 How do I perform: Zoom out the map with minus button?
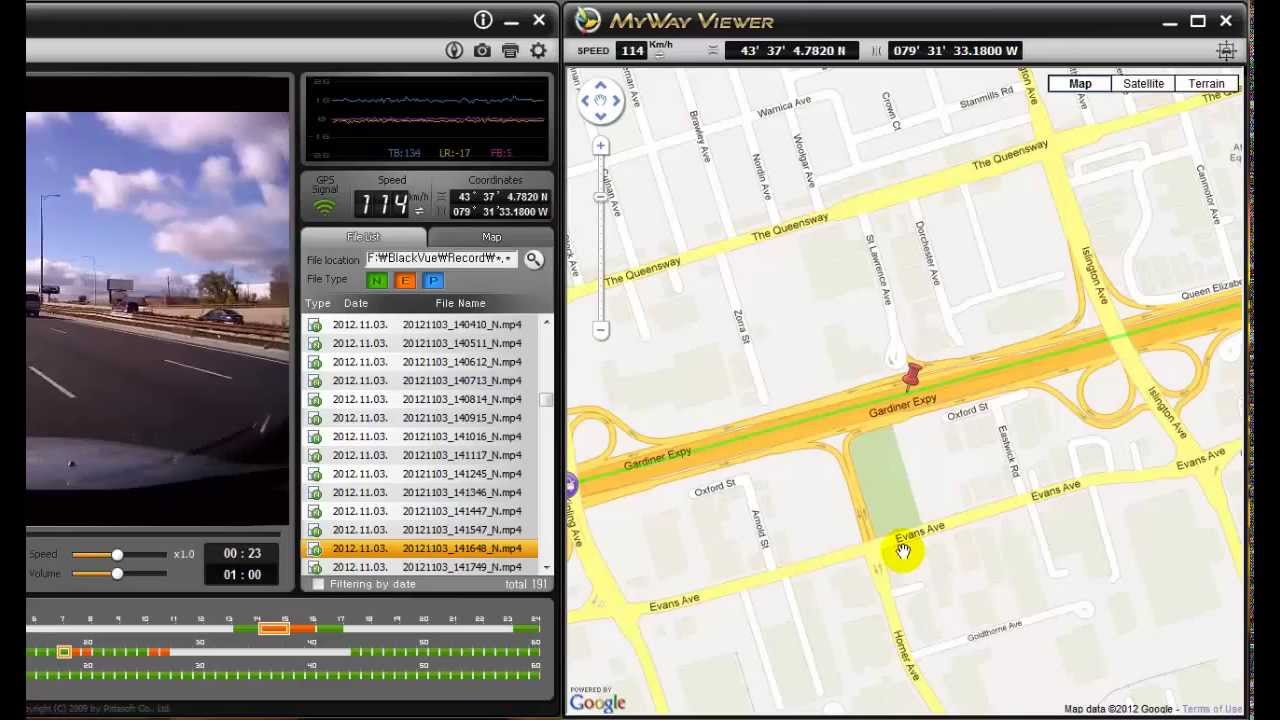601,330
